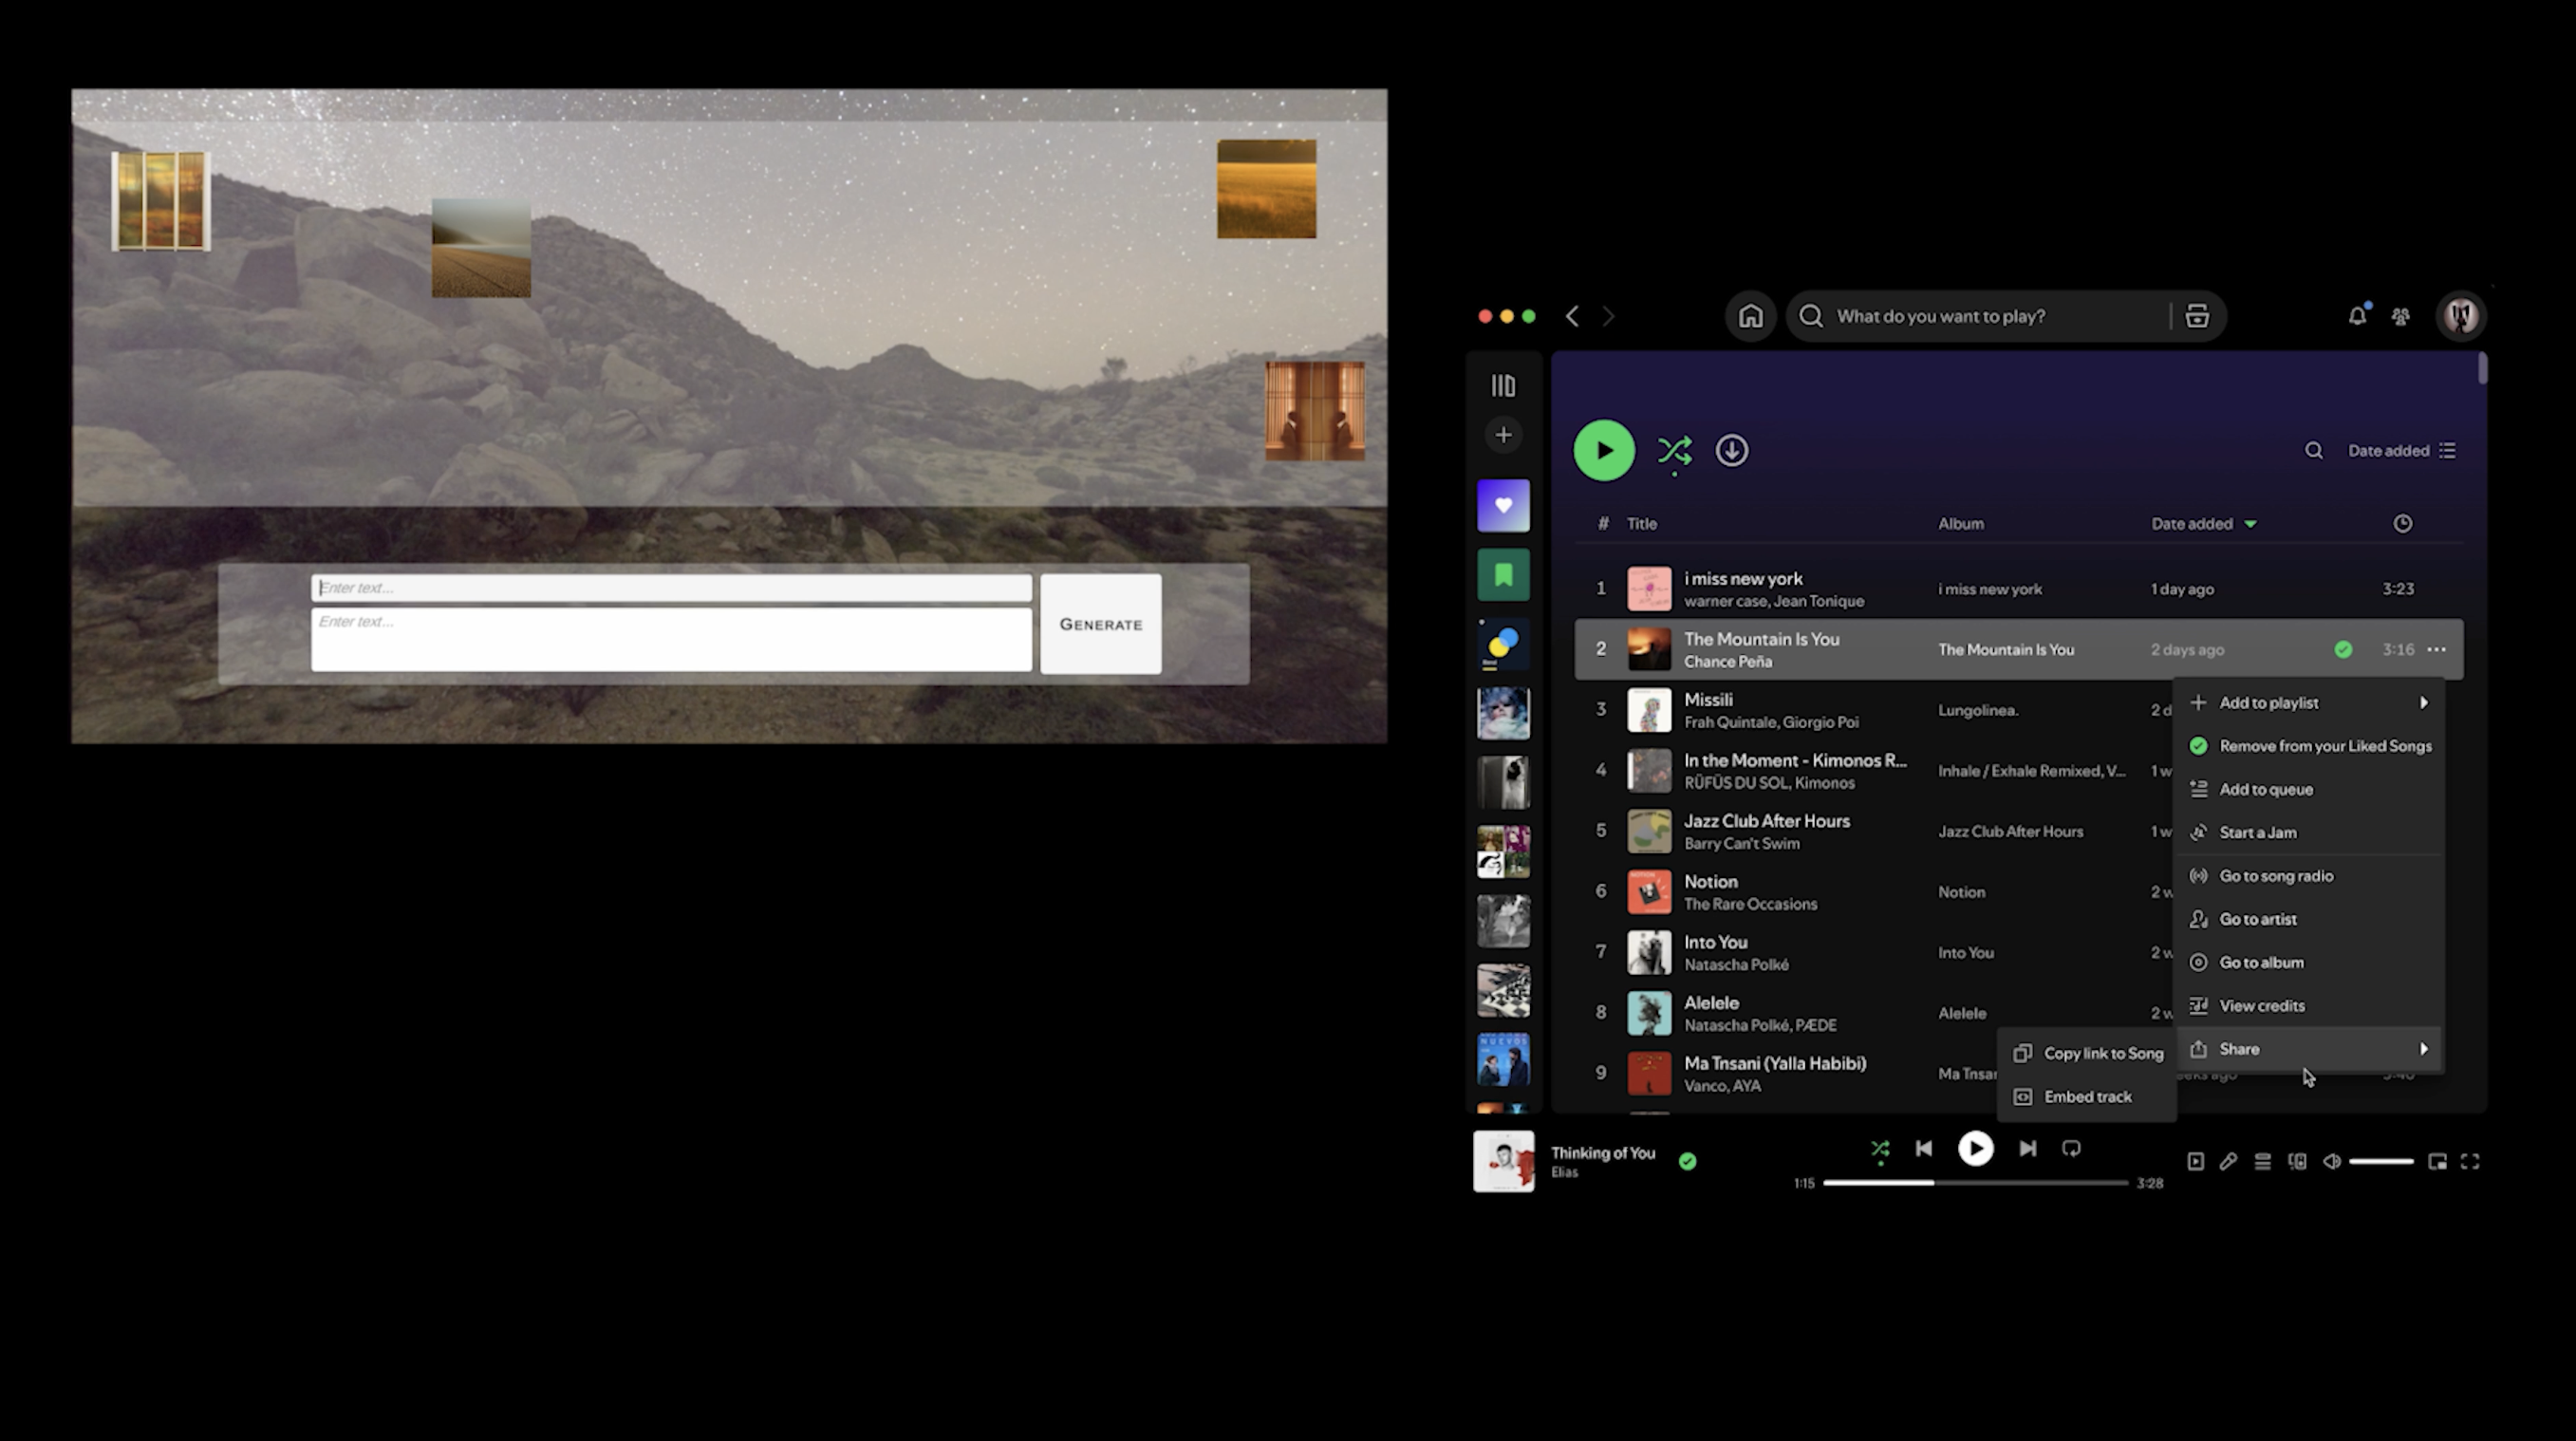This screenshot has width=2576, height=1441.
Task: Click the duration clock column header
Action: [x=2402, y=523]
